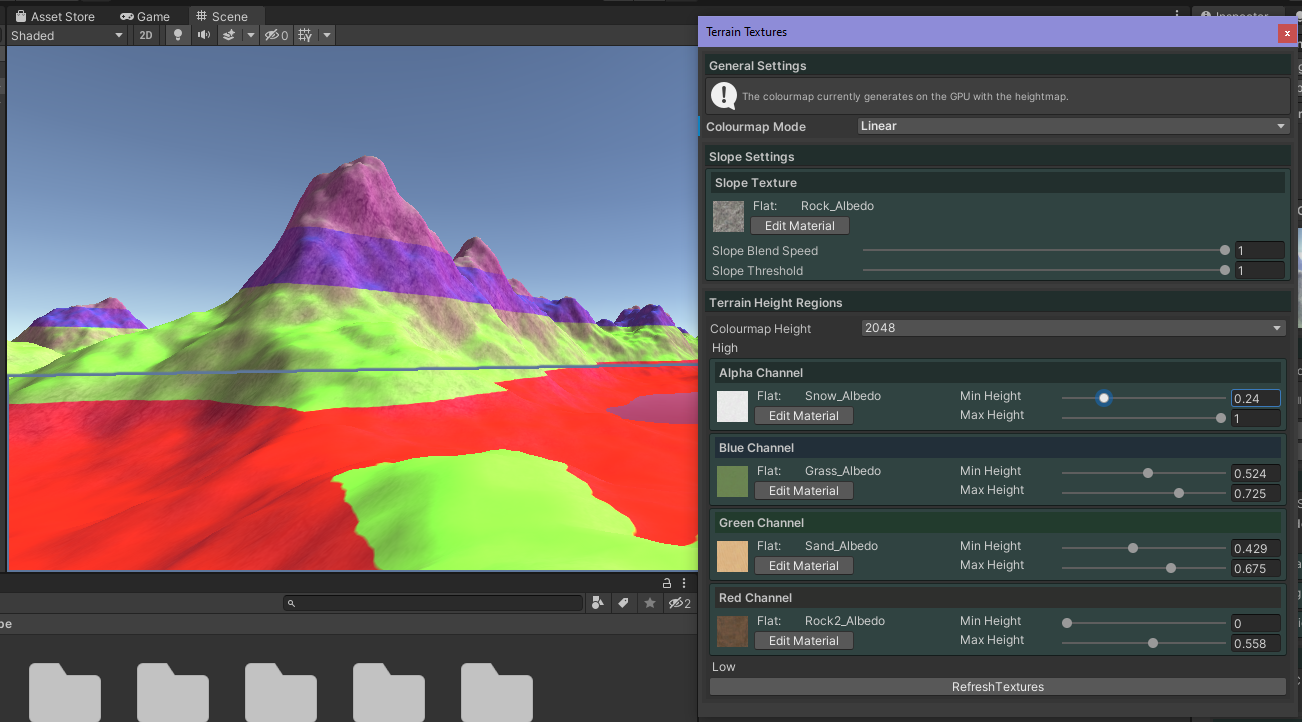This screenshot has height=722, width=1302.
Task: Switch to the Game tab
Action: (x=145, y=17)
